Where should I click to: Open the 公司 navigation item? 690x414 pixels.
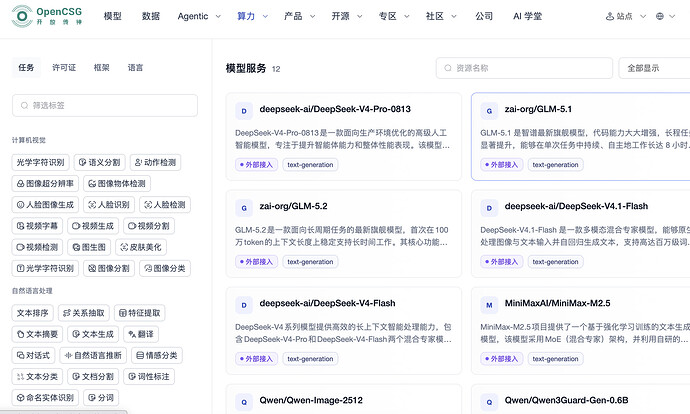point(484,16)
